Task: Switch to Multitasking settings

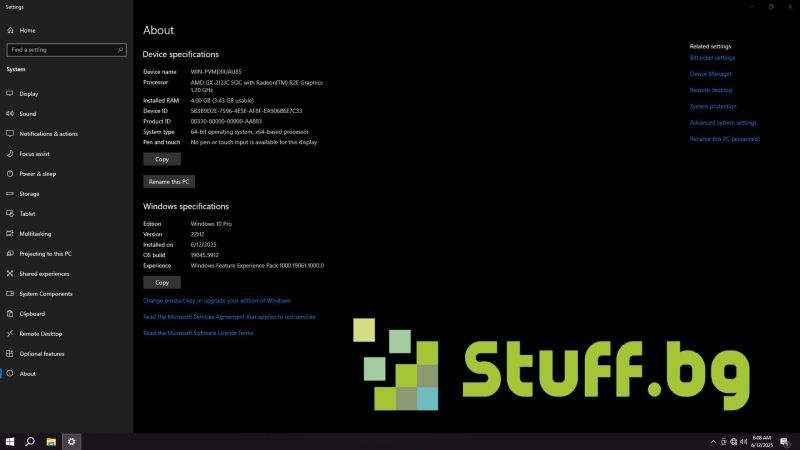Action: (35, 234)
